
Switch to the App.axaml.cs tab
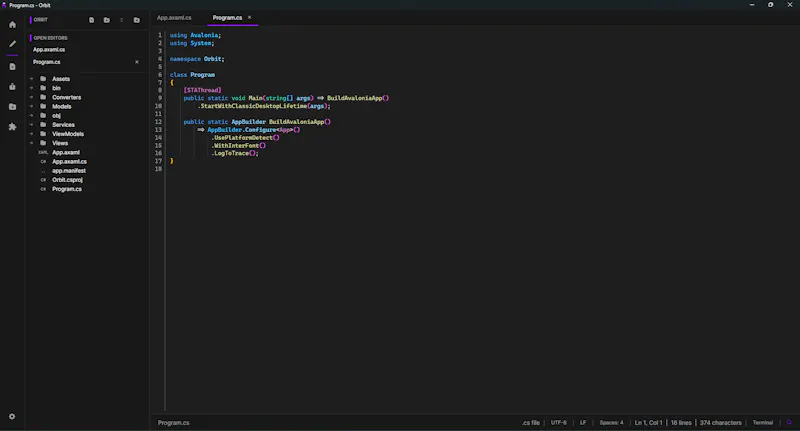point(174,17)
